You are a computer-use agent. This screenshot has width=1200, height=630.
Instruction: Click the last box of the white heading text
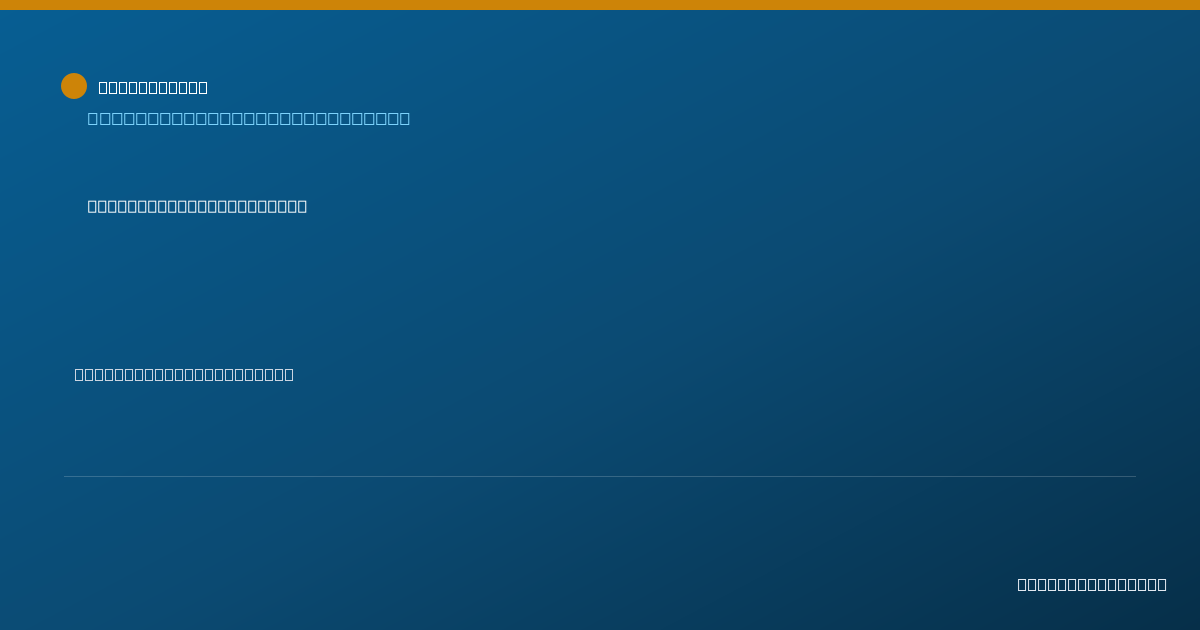[202, 88]
